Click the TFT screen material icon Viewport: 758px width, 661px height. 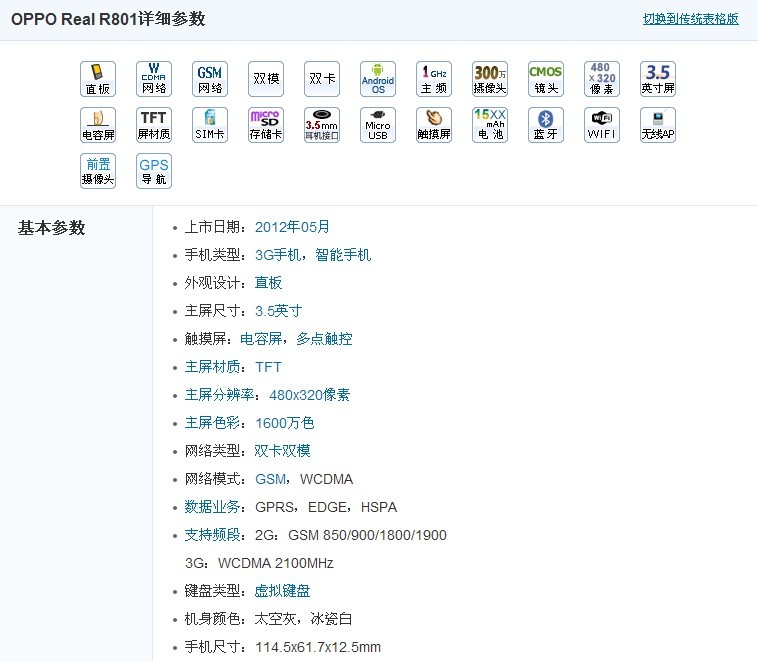[x=154, y=125]
